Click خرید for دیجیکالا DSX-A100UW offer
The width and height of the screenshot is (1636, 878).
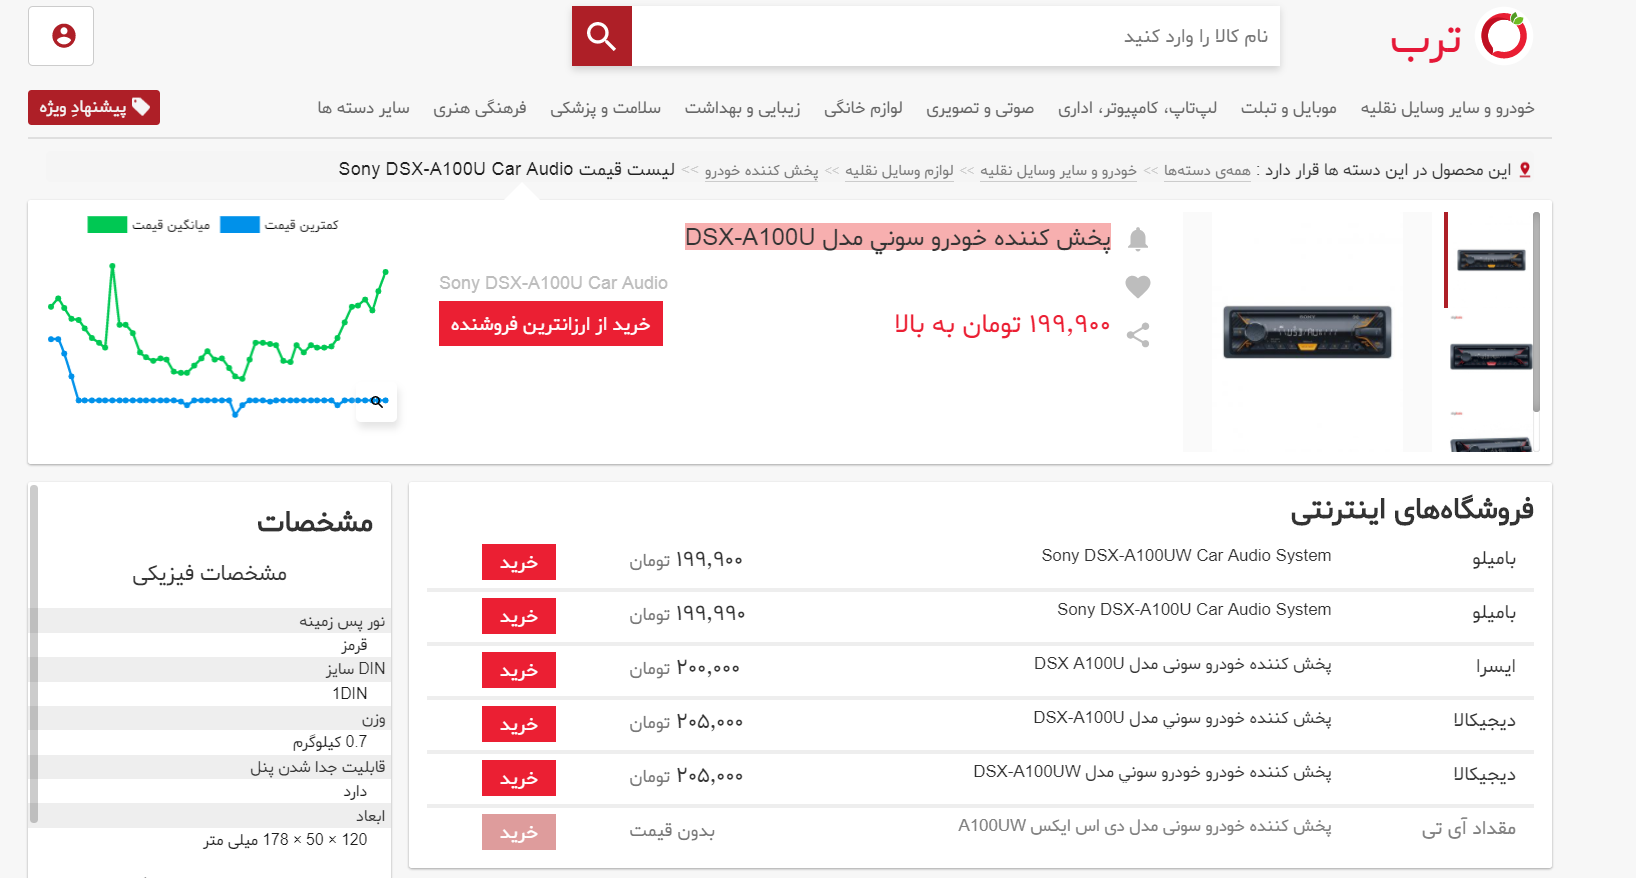click(x=519, y=779)
